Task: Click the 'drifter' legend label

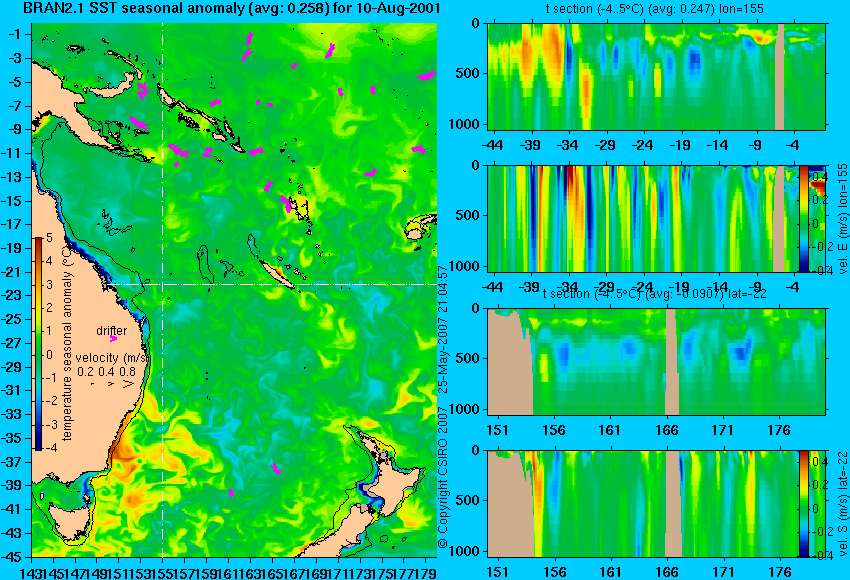Action: point(112,330)
